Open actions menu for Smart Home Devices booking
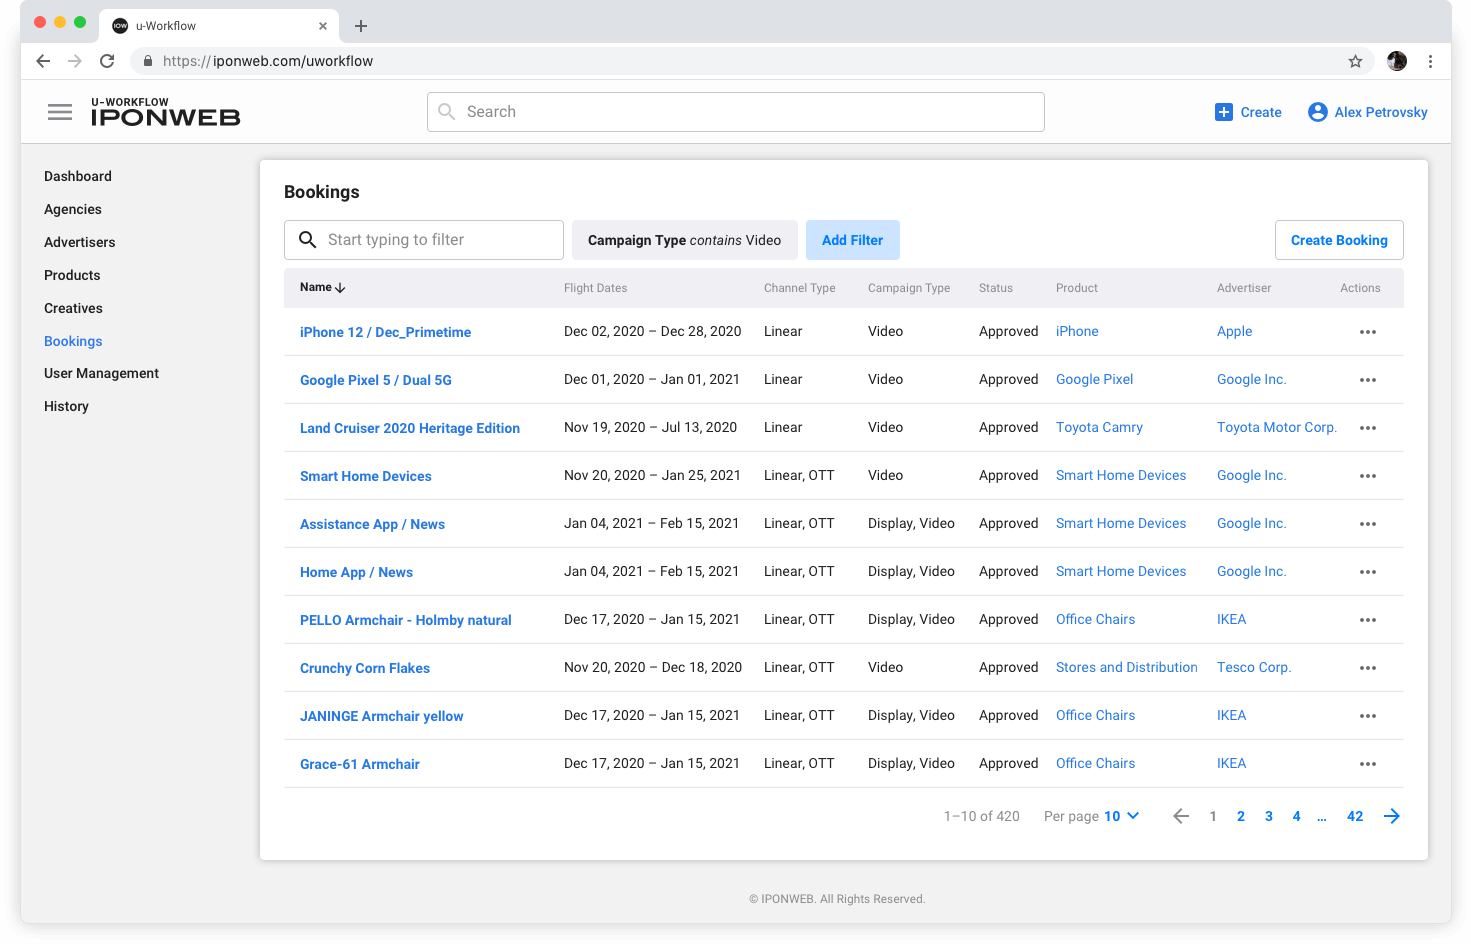Image resolution: width=1471 pixels, height=944 pixels. [1368, 476]
